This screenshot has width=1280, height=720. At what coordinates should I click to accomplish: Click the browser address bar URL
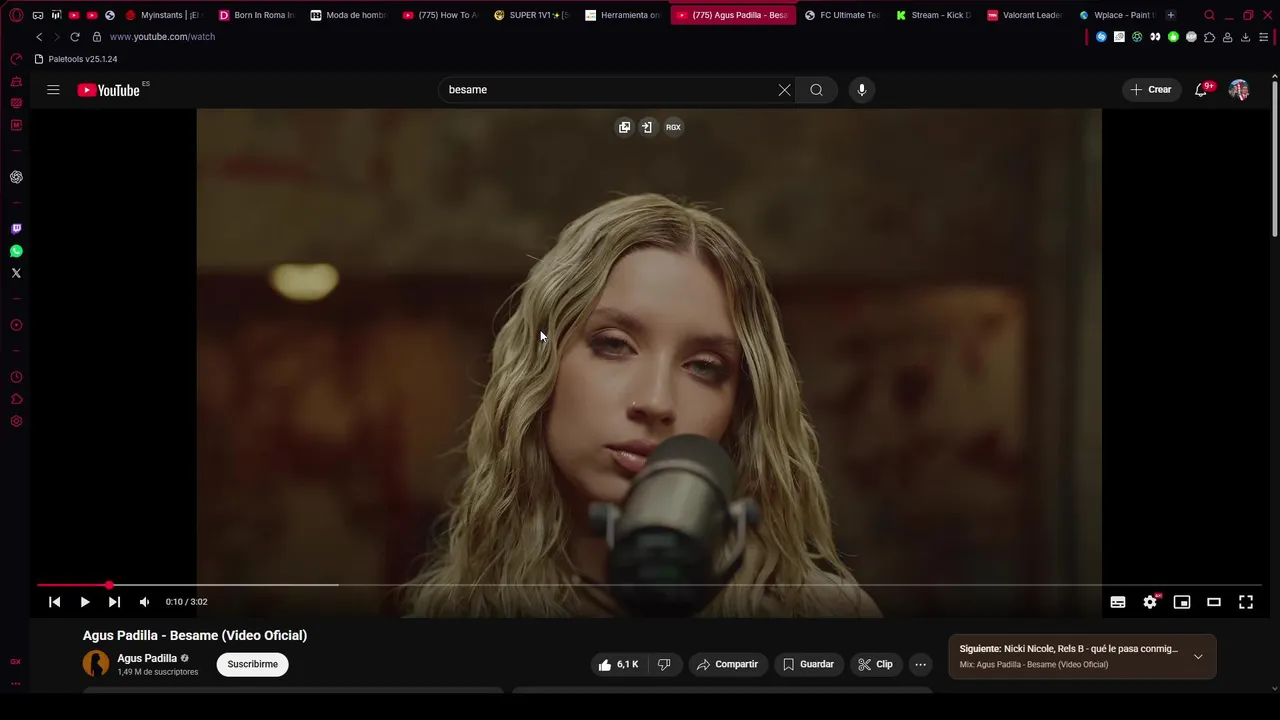click(x=162, y=37)
